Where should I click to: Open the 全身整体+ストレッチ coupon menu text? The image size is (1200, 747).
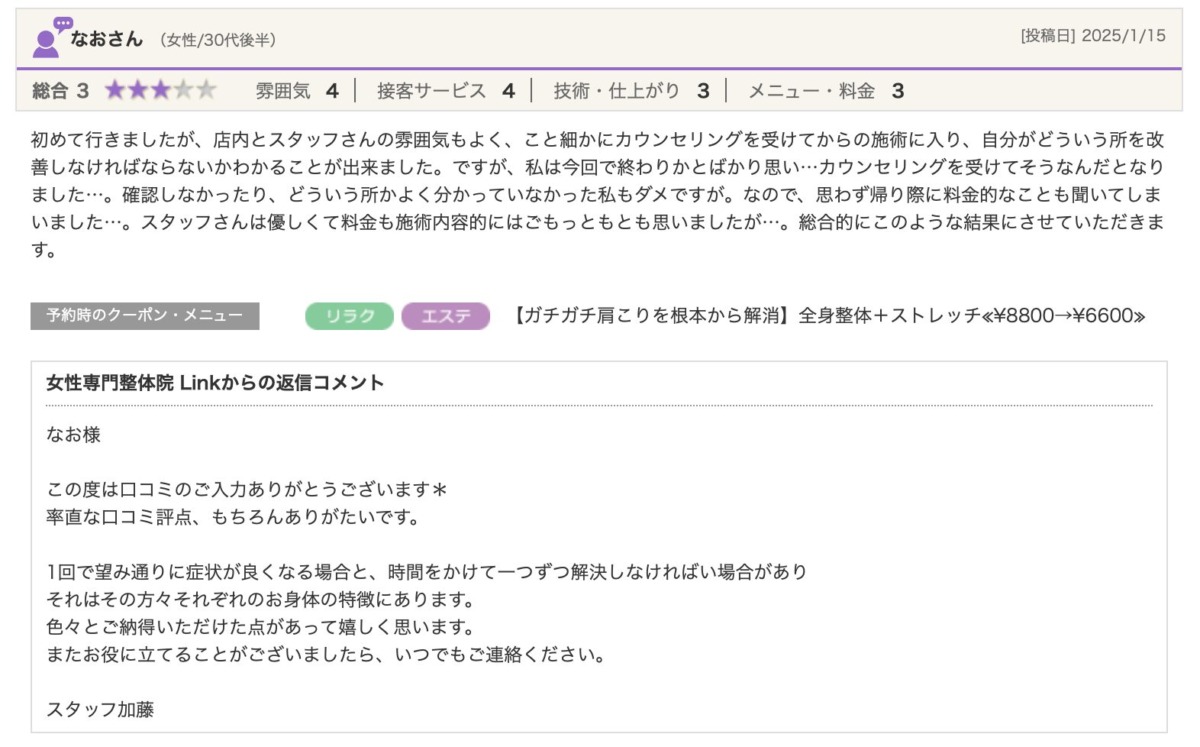(x=829, y=316)
